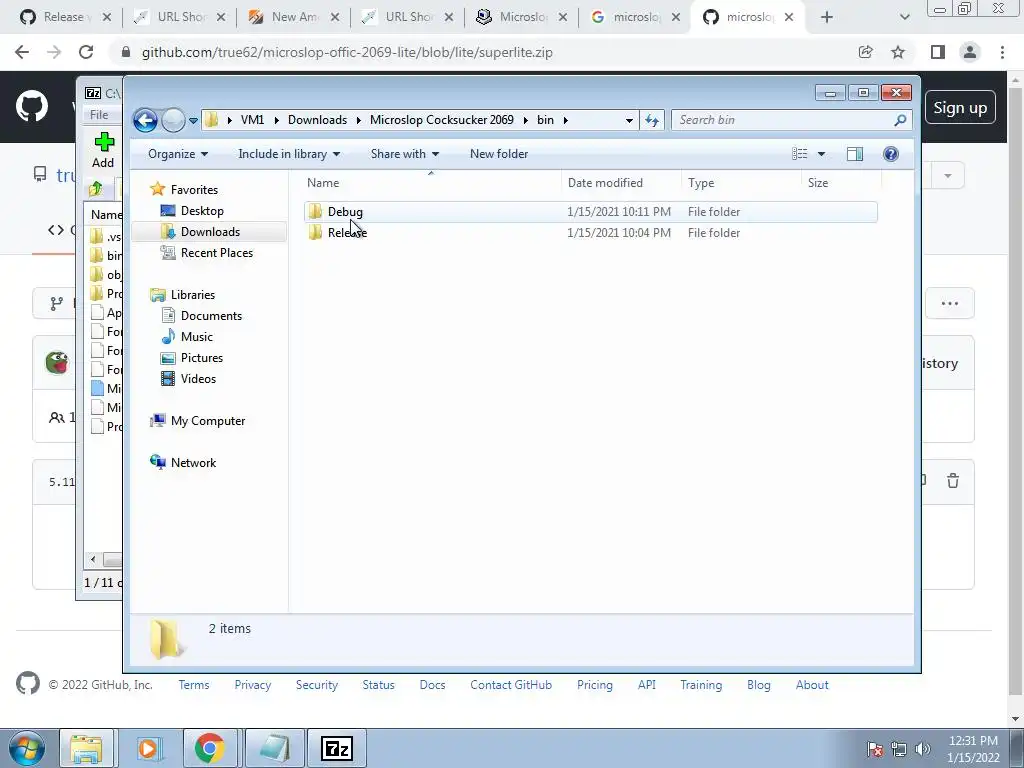This screenshot has height=768, width=1024.
Task: Click the share page icon in Chrome
Action: tap(865, 52)
